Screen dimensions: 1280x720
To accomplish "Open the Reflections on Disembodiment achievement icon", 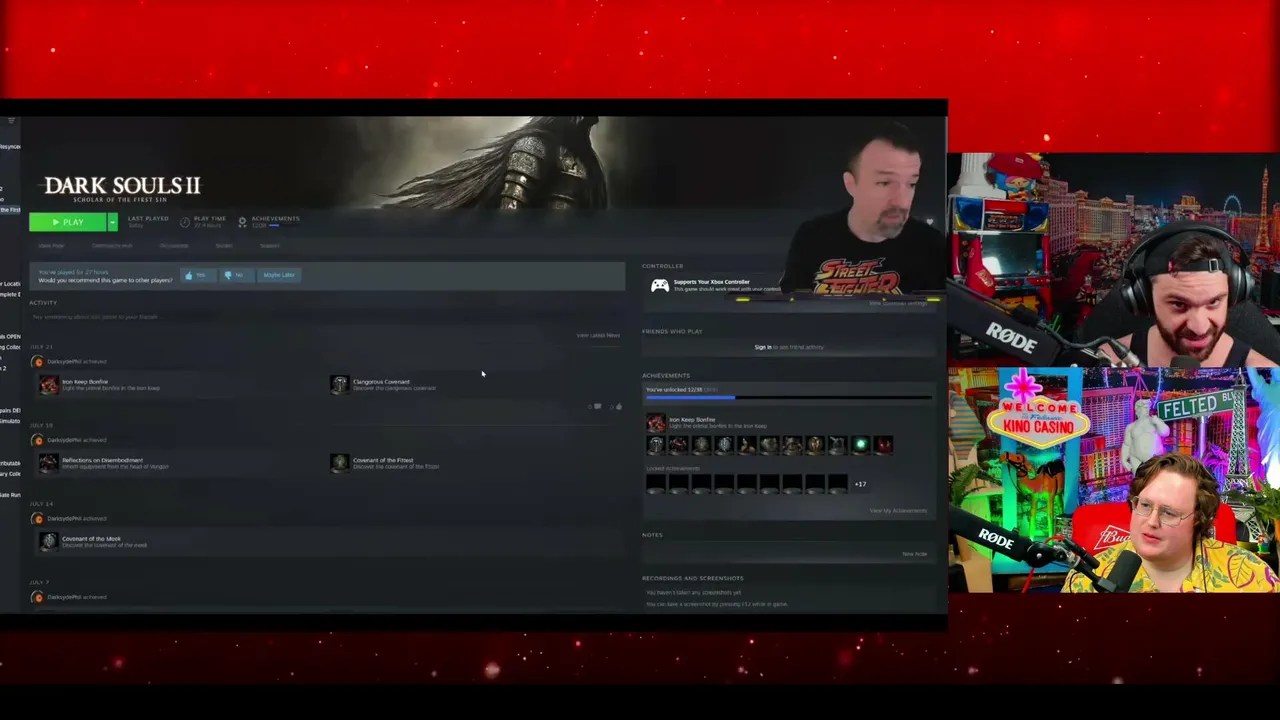I will pyautogui.click(x=48, y=463).
